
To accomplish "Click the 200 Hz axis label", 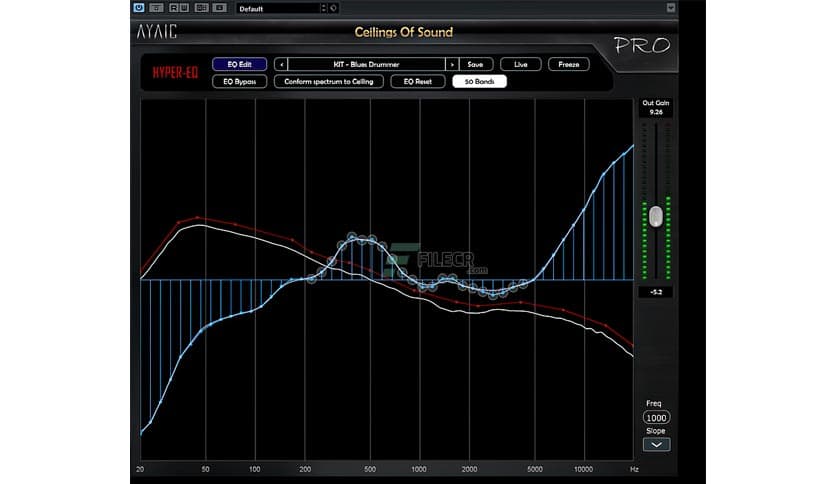I will click(304, 470).
